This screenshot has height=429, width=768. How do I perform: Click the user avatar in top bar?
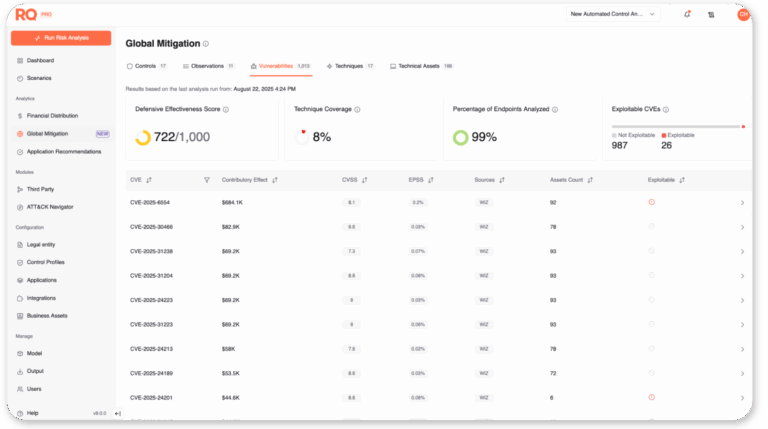coord(743,14)
